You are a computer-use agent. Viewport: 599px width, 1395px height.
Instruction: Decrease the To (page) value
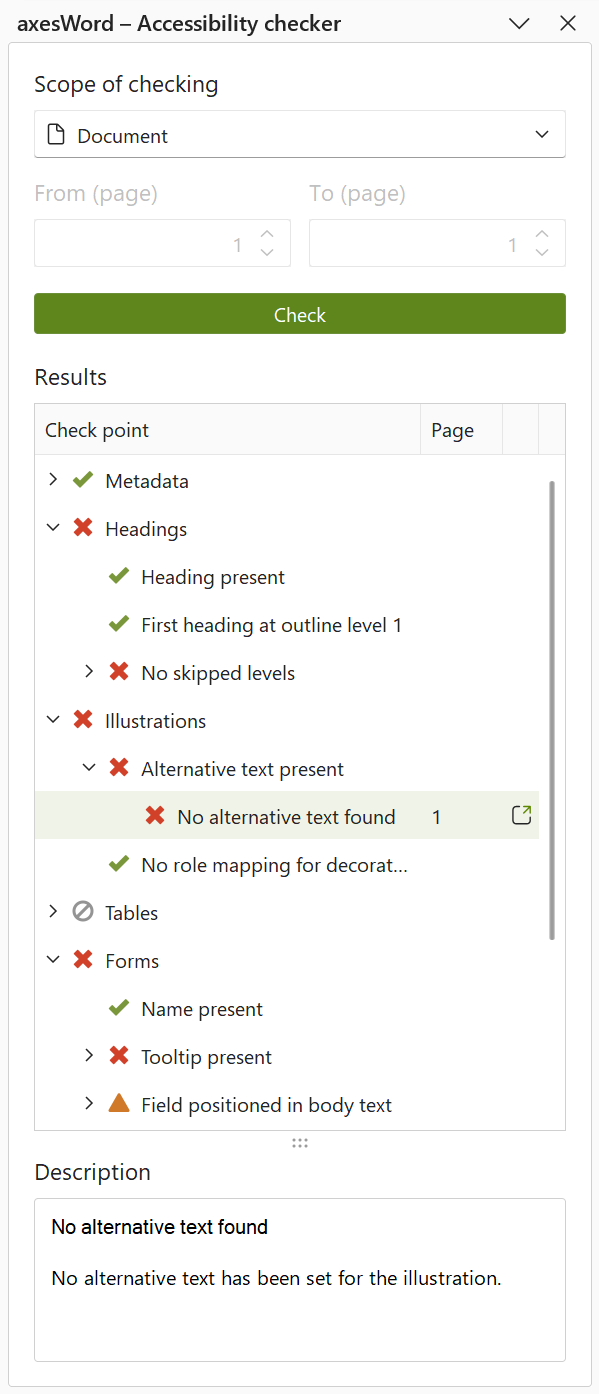(542, 252)
